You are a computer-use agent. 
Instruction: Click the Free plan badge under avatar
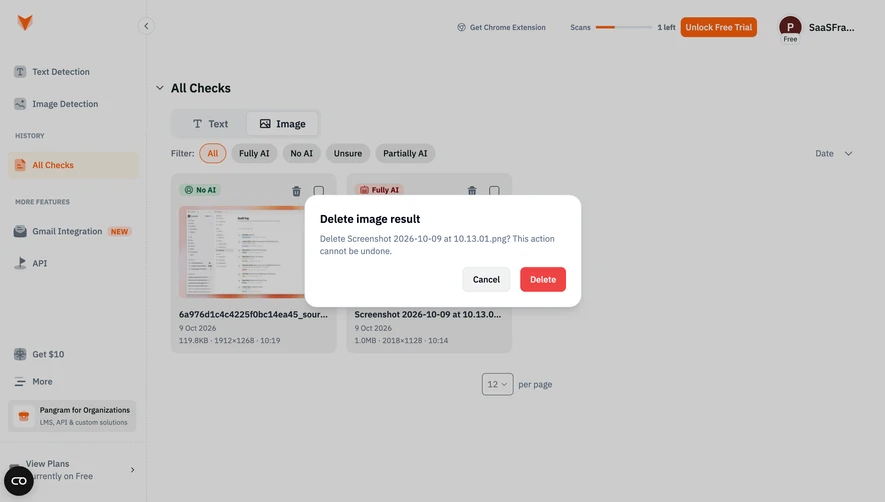[790, 39]
